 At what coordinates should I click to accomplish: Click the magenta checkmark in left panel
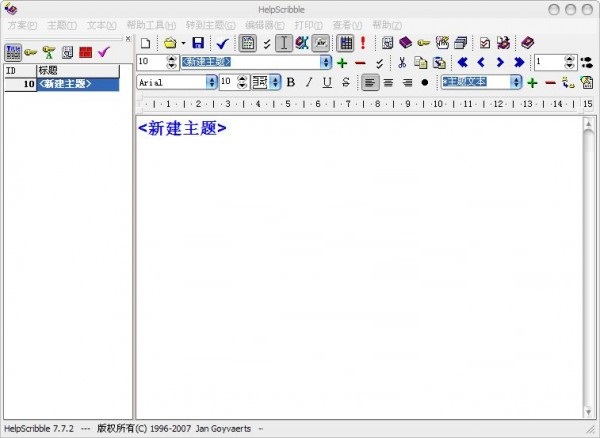click(x=103, y=52)
